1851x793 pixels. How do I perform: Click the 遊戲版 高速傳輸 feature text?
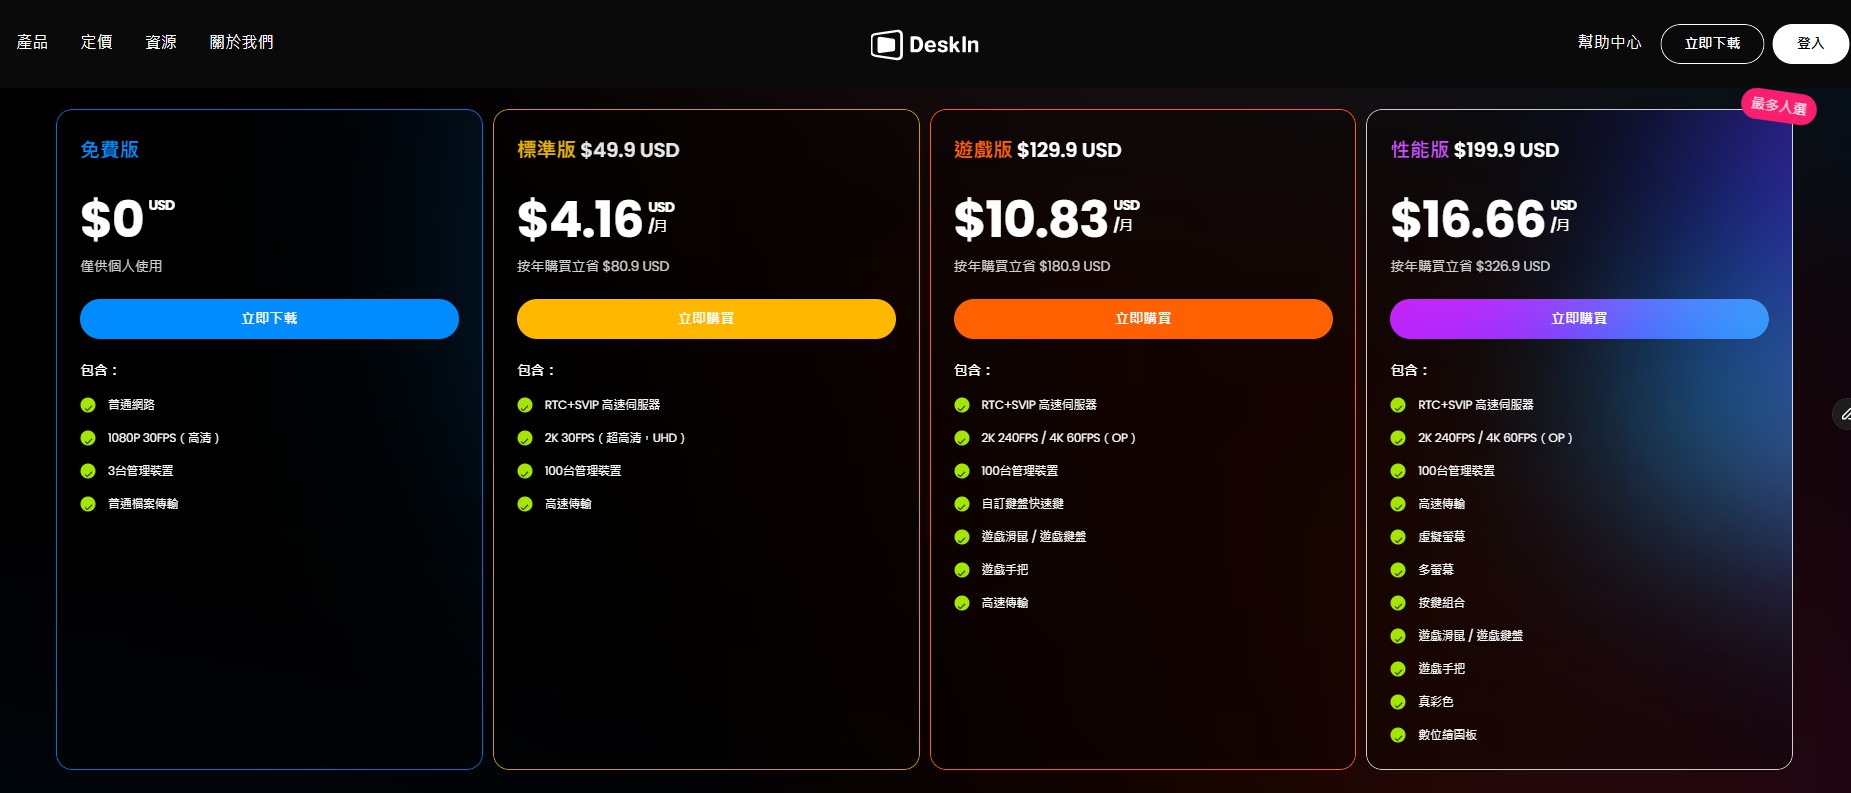[x=1005, y=603]
